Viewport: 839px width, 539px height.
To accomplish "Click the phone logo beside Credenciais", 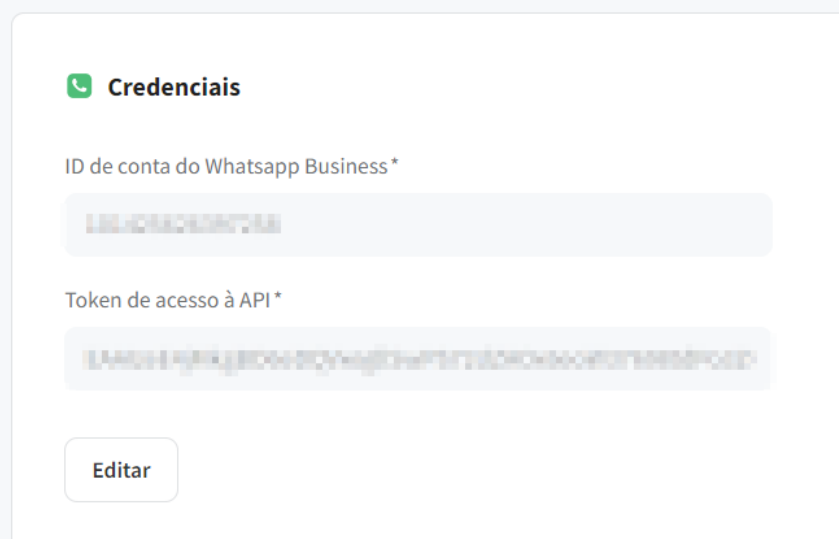I will pyautogui.click(x=79, y=86).
